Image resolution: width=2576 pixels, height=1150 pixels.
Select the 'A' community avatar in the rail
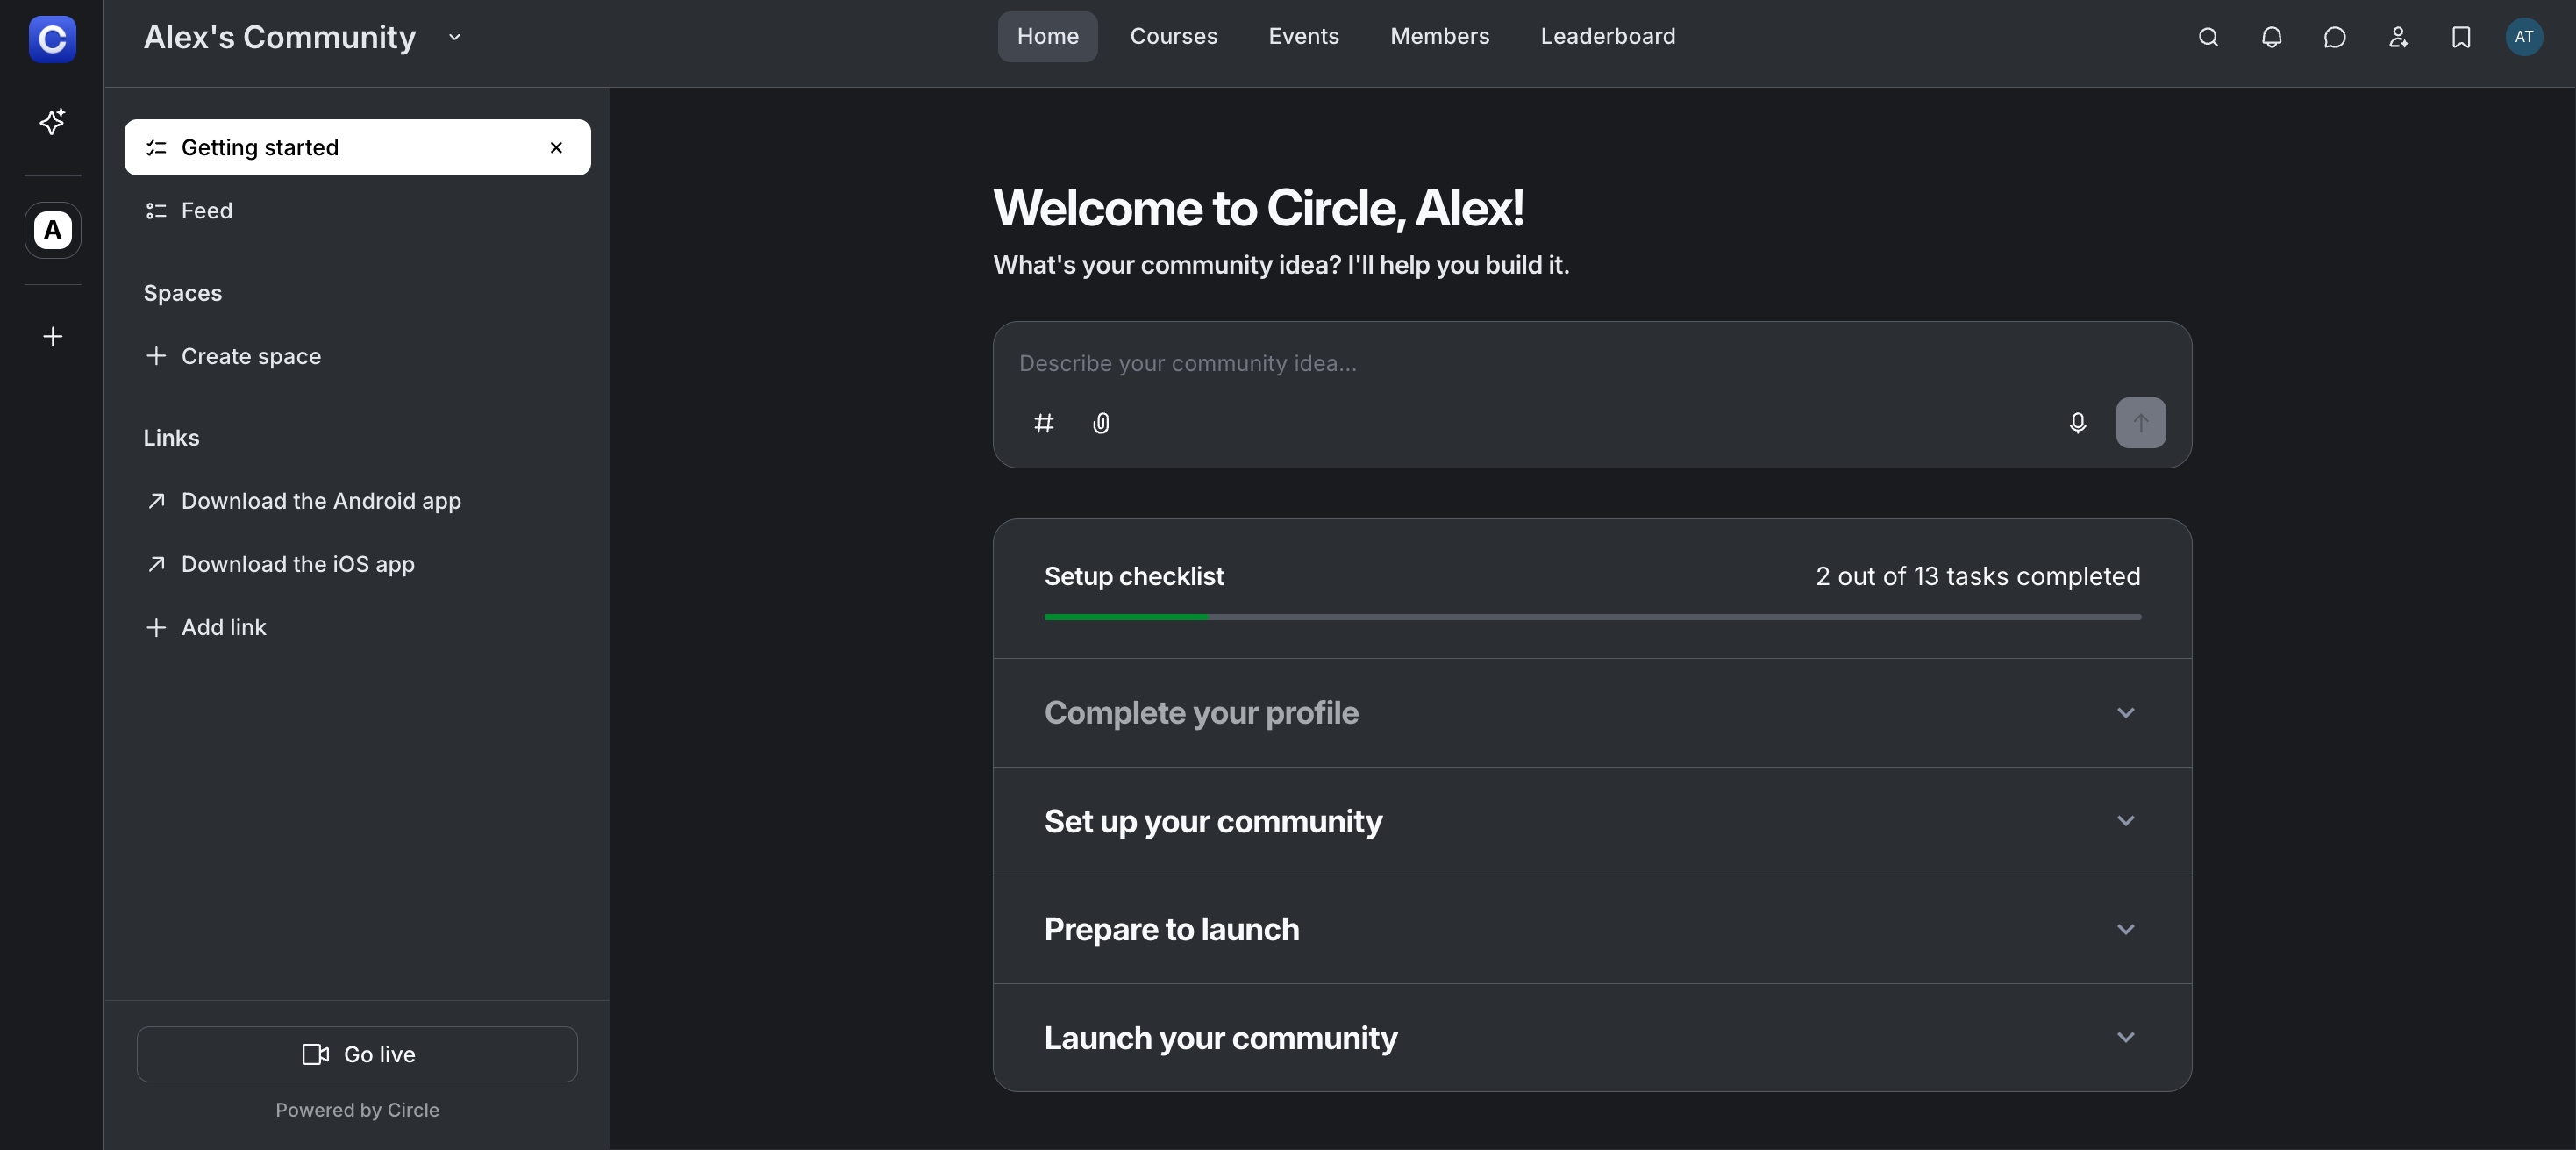coord(52,230)
